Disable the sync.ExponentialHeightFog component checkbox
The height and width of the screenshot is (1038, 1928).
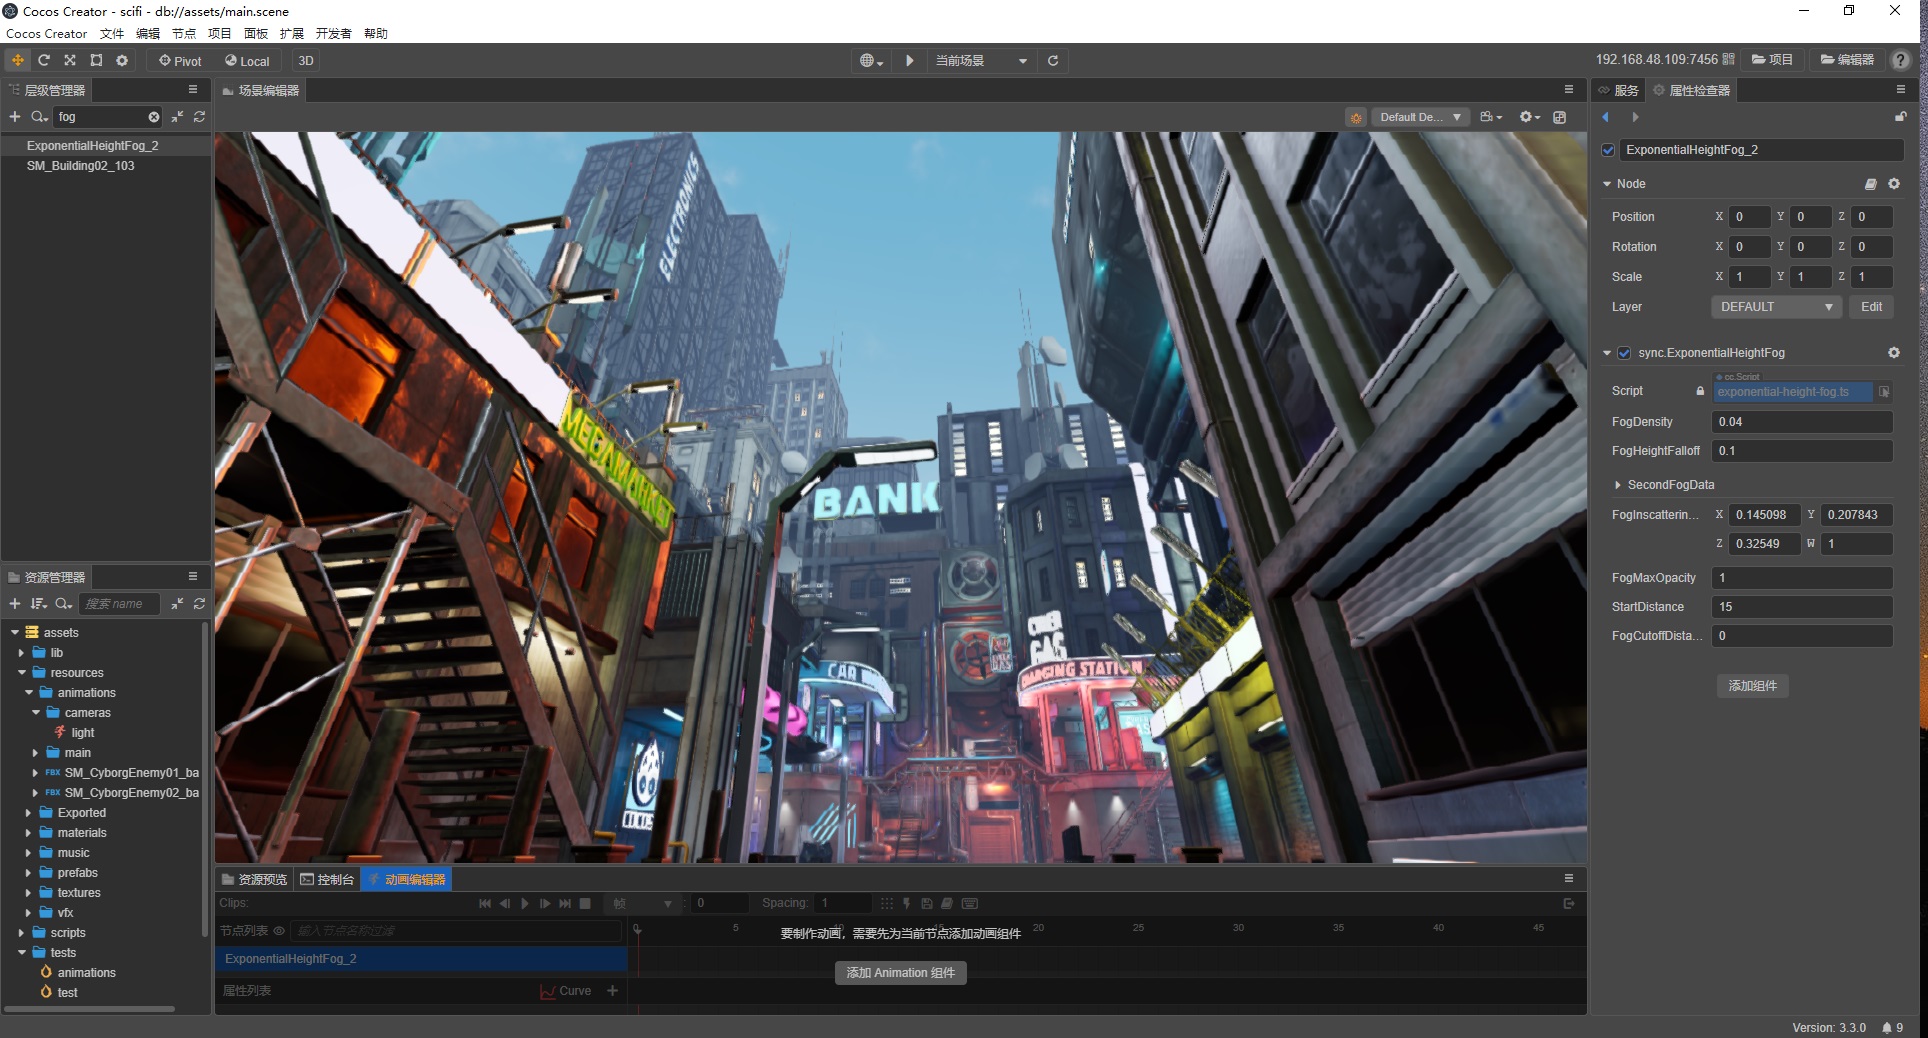[x=1625, y=353]
